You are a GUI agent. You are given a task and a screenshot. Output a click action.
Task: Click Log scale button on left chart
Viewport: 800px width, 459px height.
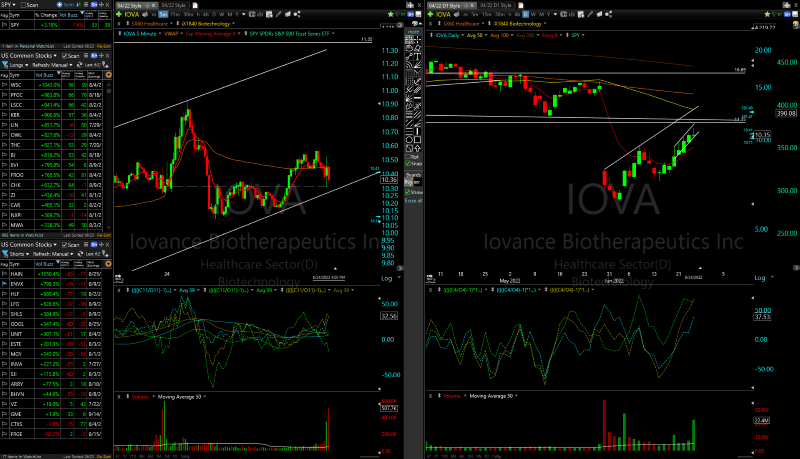coord(387,278)
